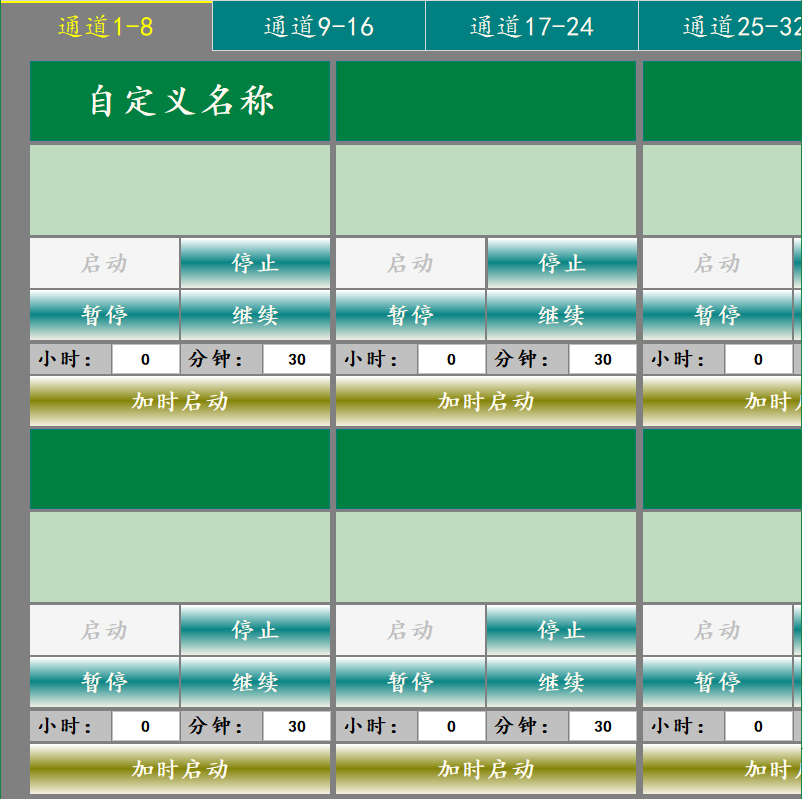Click 暂停 in the bottom-right channel
The height and width of the screenshot is (799, 803).
(717, 682)
